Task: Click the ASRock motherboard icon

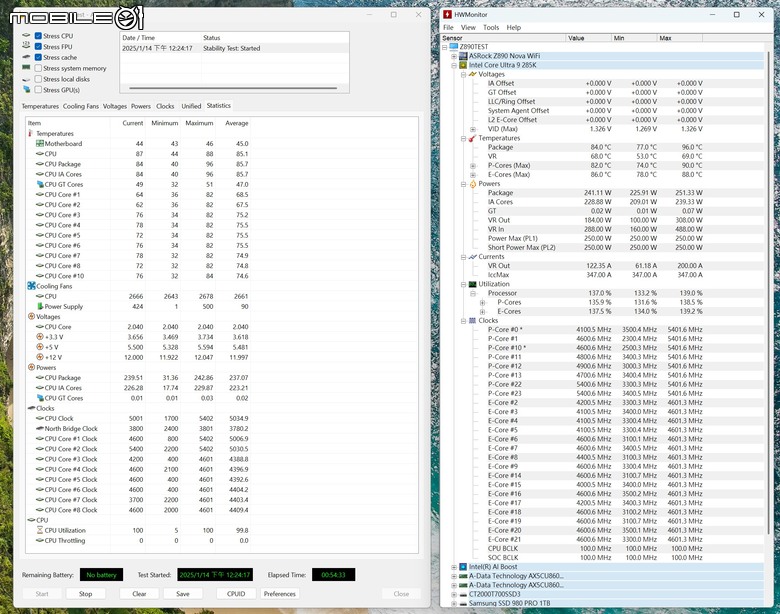Action: 463,56
